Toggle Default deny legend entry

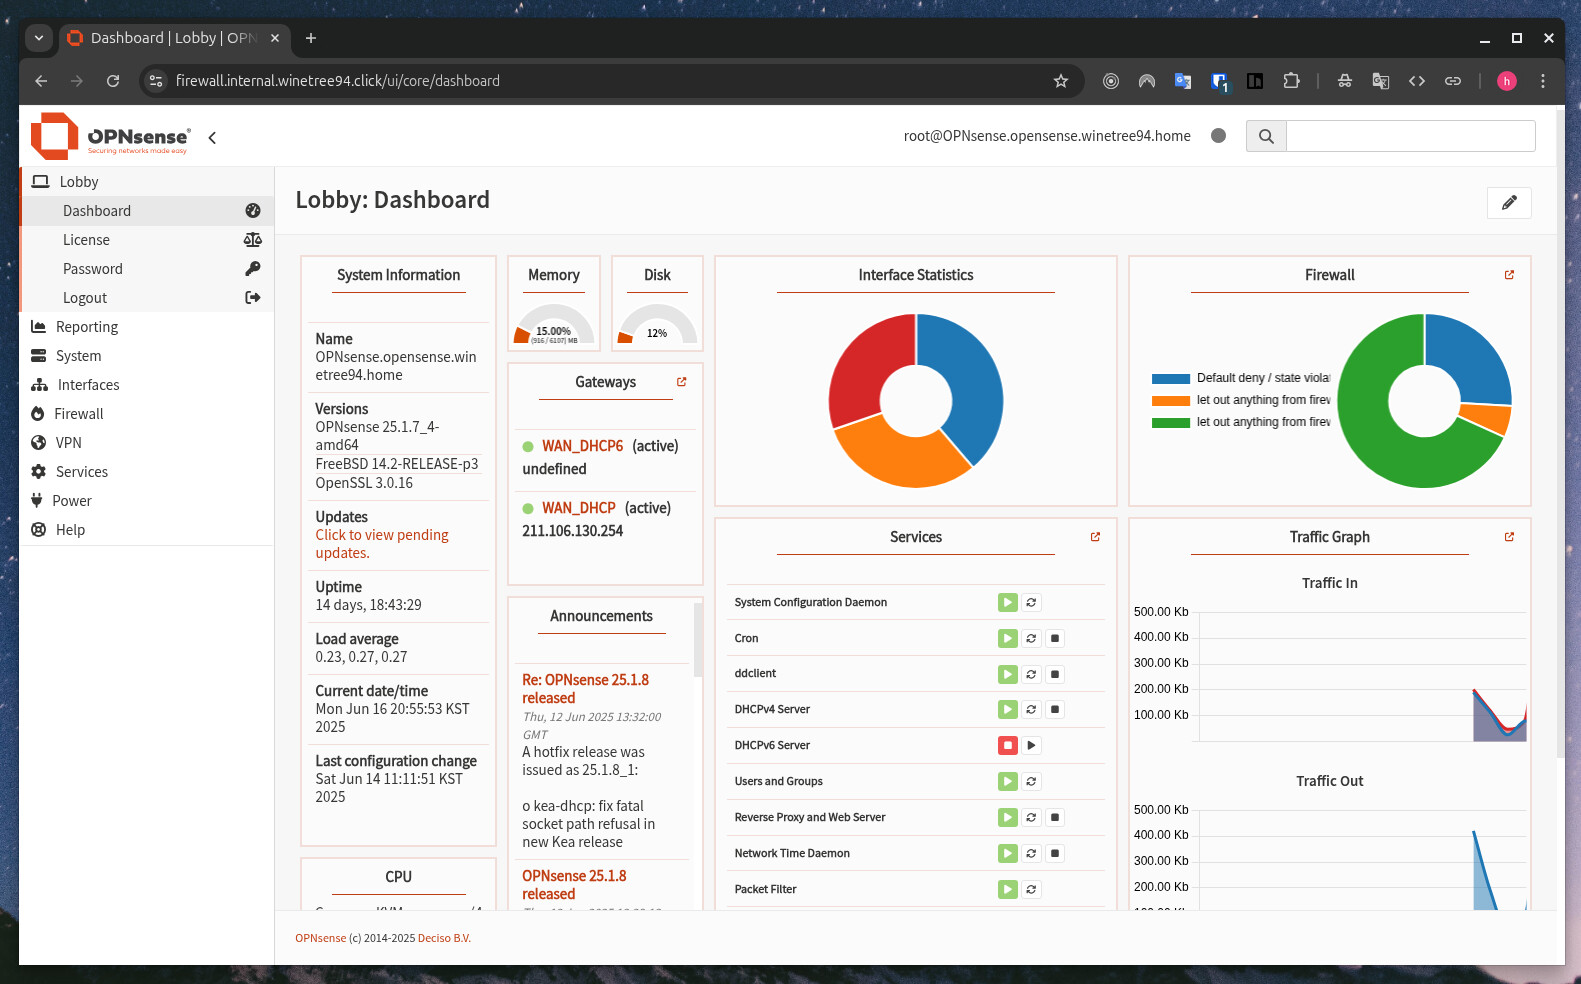click(x=1241, y=378)
